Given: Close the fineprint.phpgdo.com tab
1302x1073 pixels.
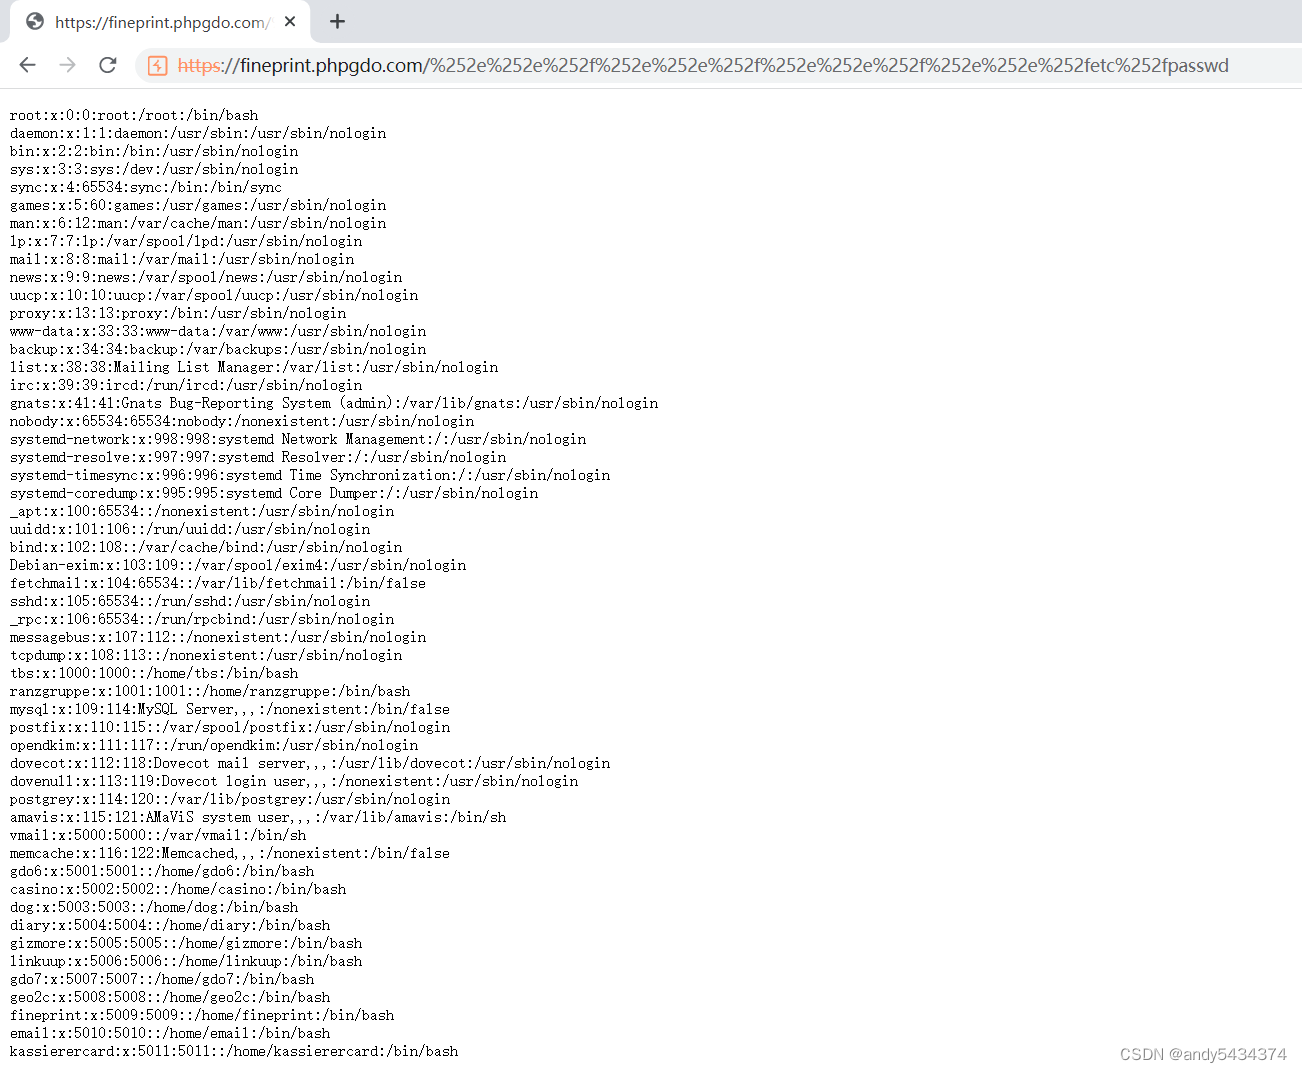Looking at the screenshot, I should coord(290,21).
